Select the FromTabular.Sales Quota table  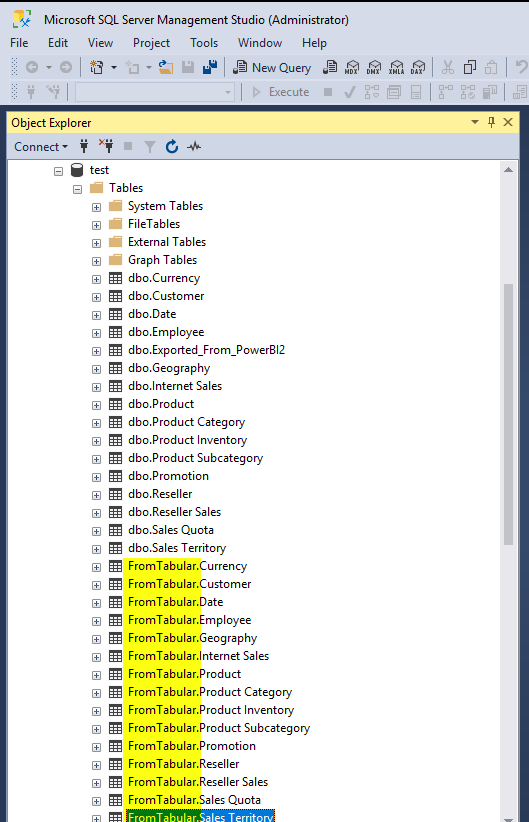[194, 799]
